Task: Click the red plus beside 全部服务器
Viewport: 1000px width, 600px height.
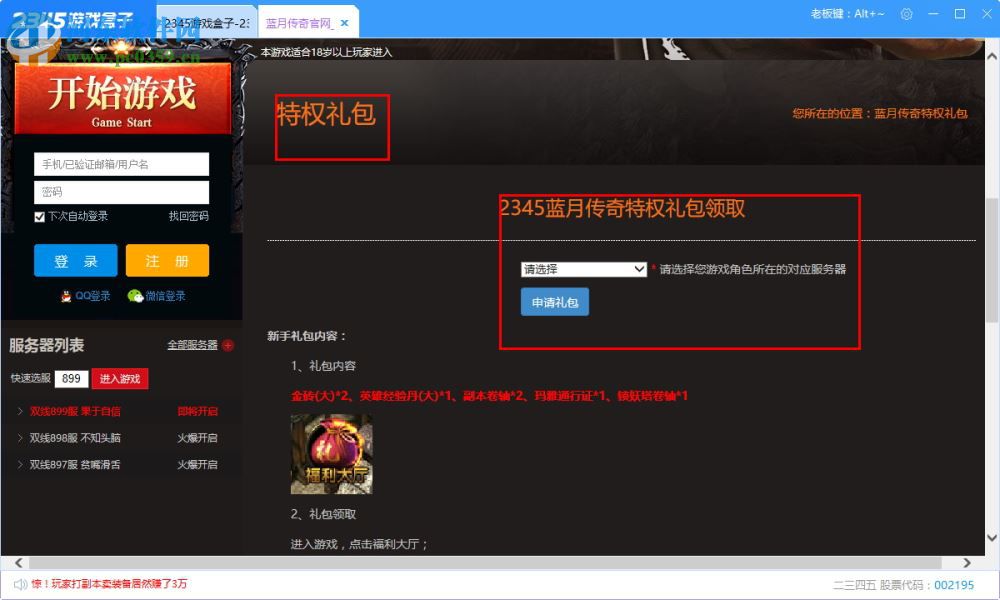Action: pyautogui.click(x=228, y=345)
